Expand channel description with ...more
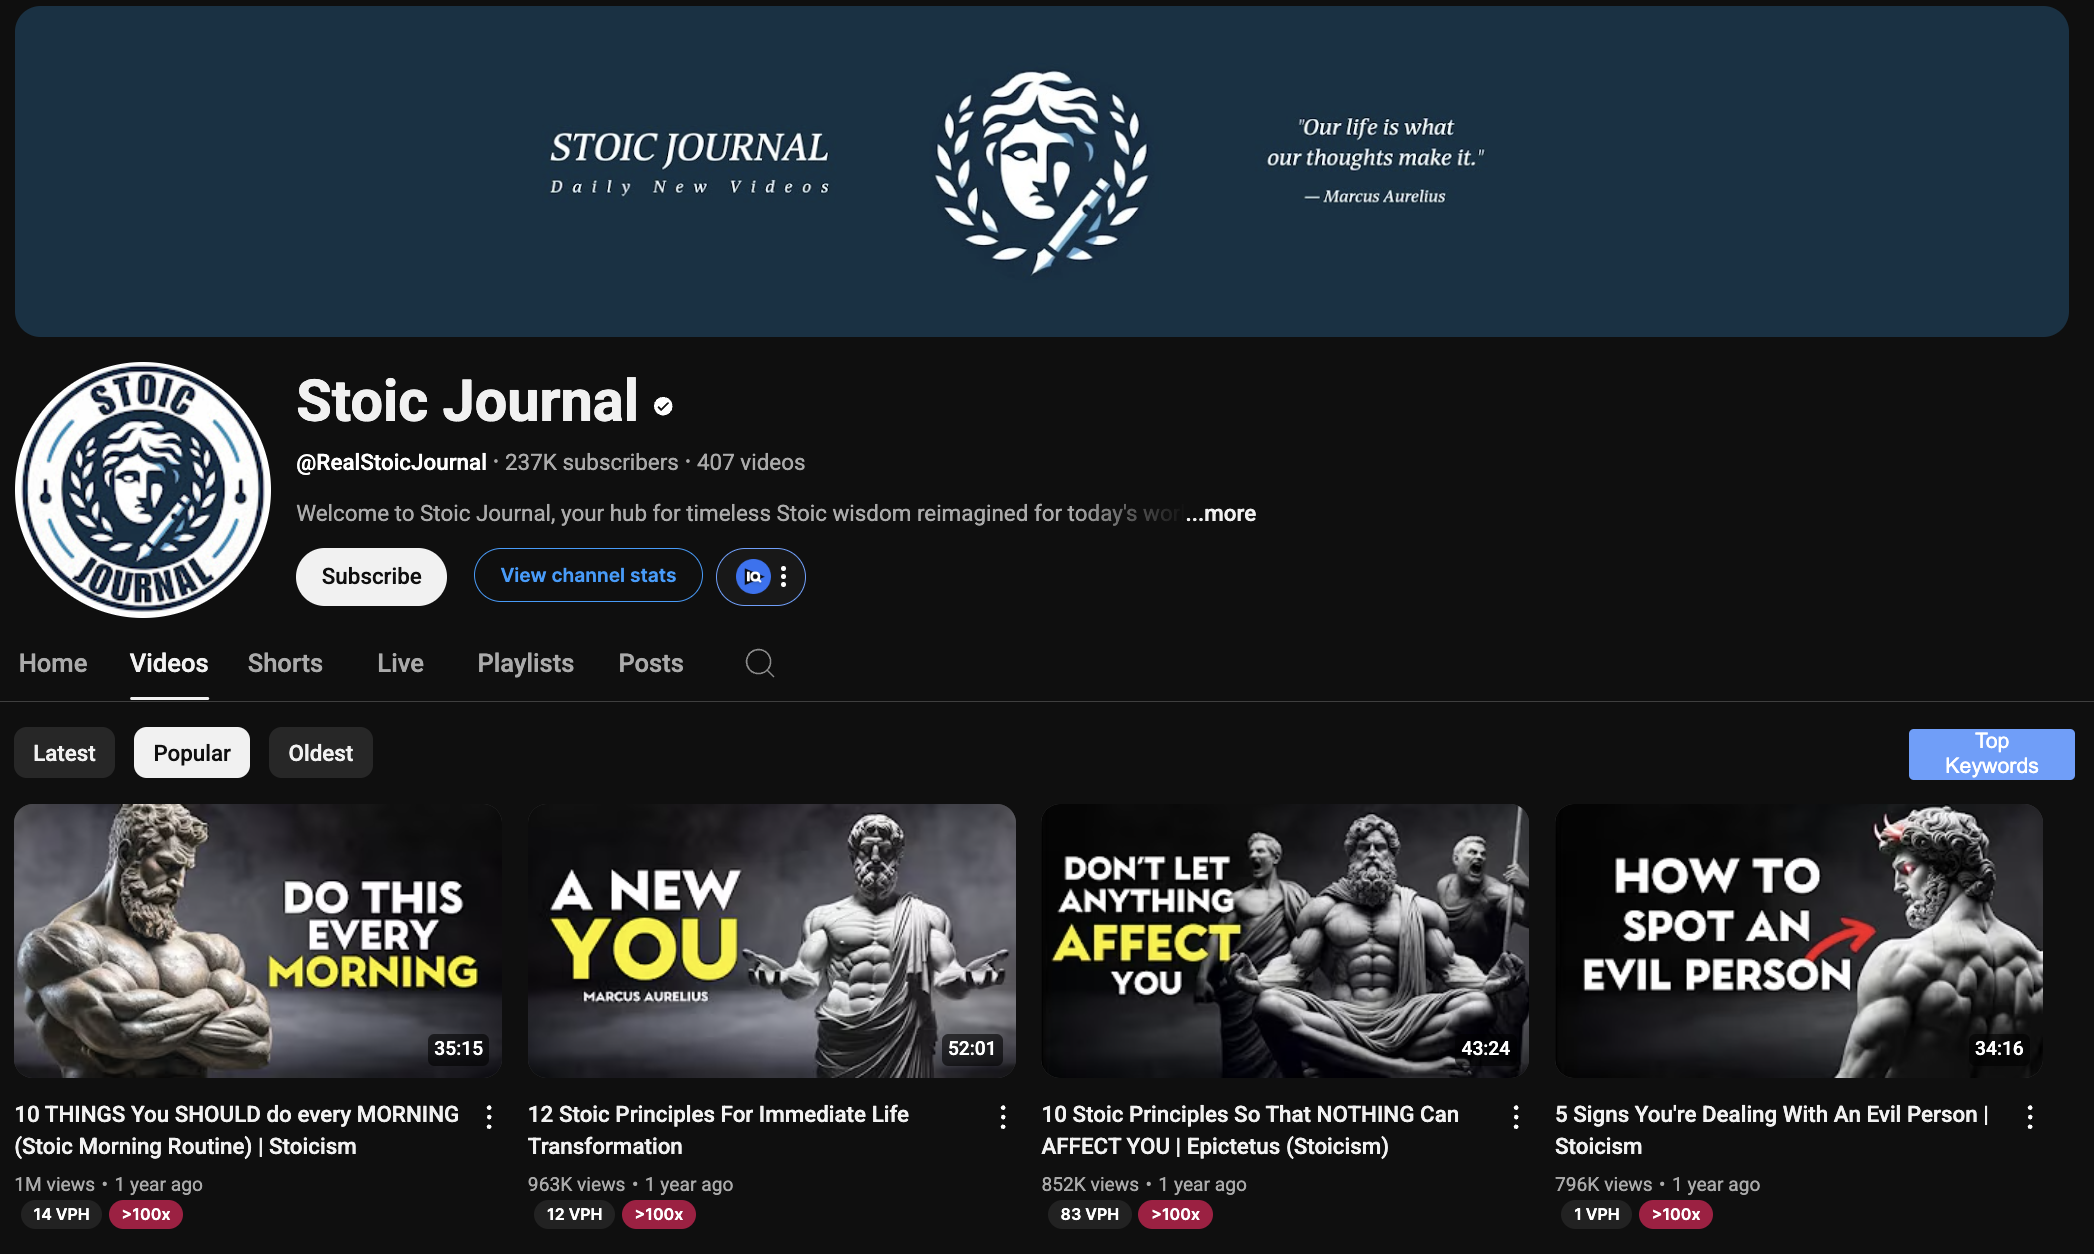 [x=1220, y=513]
